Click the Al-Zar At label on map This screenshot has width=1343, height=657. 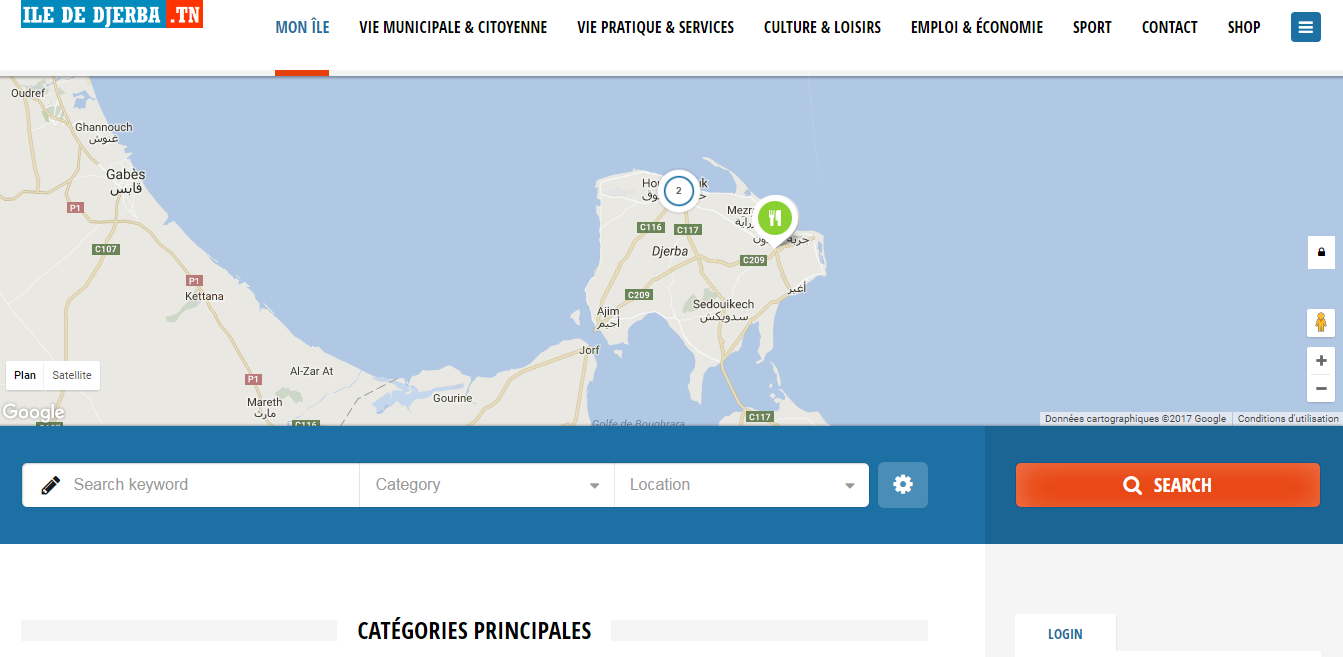(312, 371)
